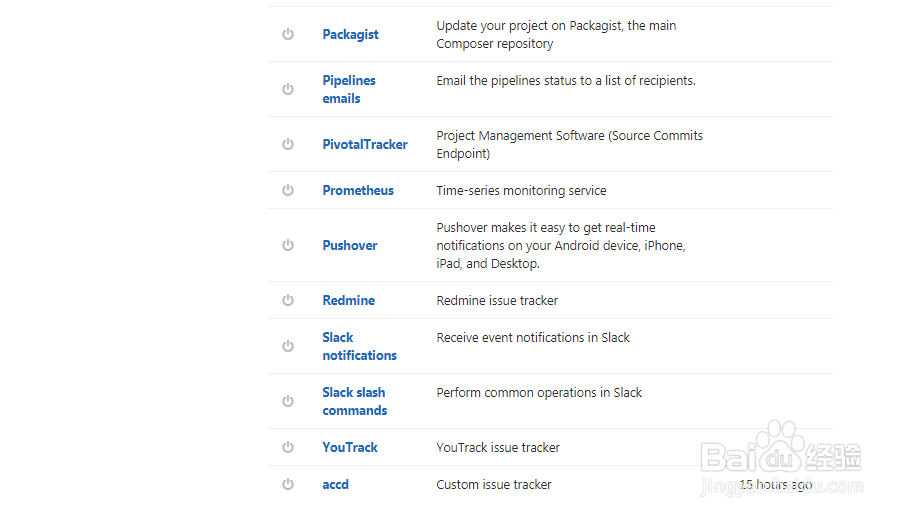Click the Prometheus power status icon
Image resolution: width=913 pixels, height=517 pixels.
point(288,190)
